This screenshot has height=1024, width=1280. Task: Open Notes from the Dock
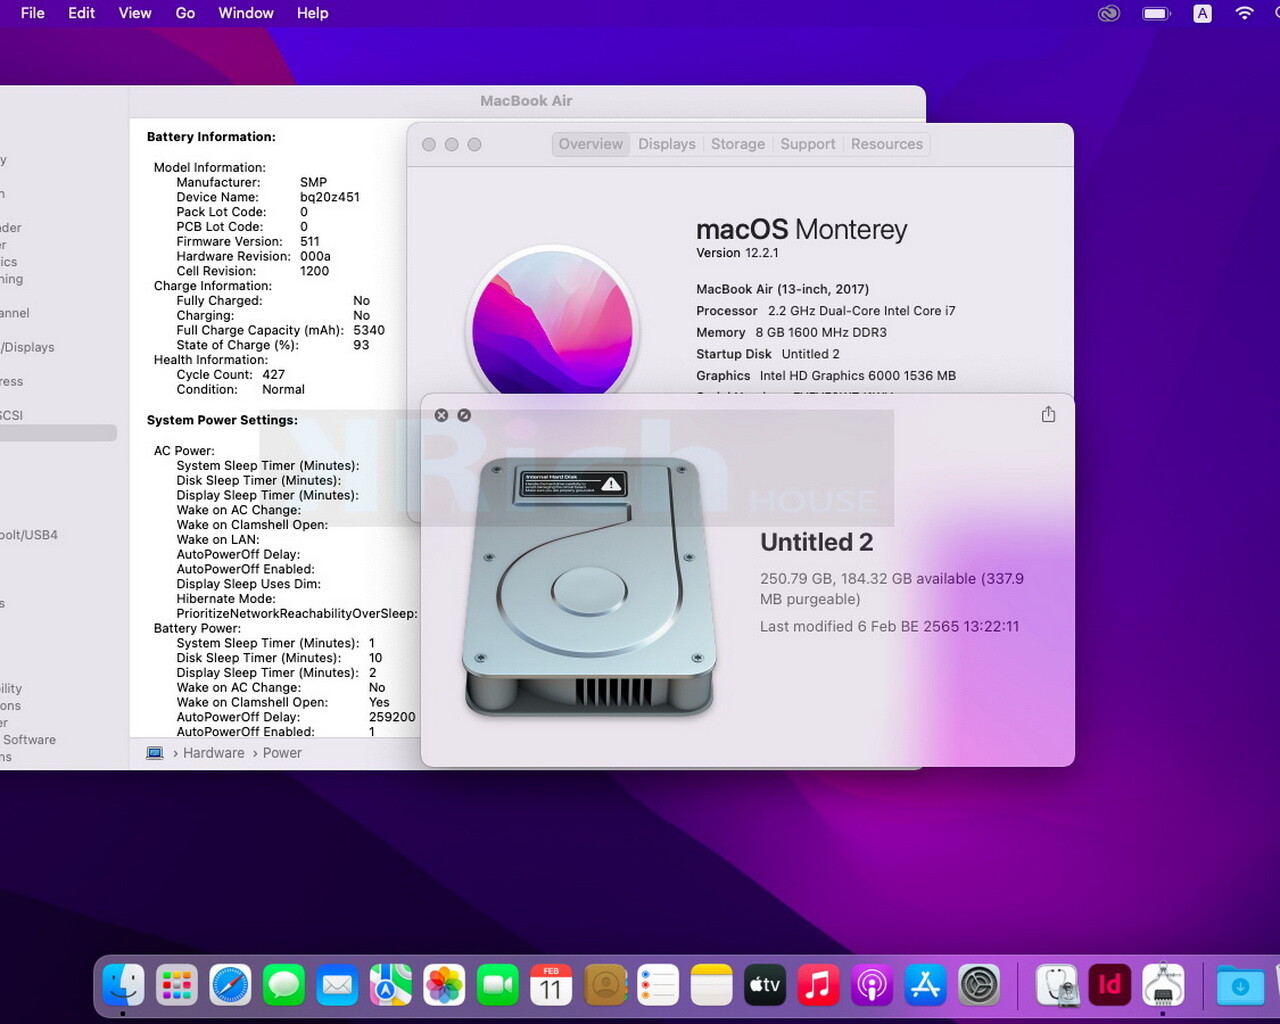[712, 985]
